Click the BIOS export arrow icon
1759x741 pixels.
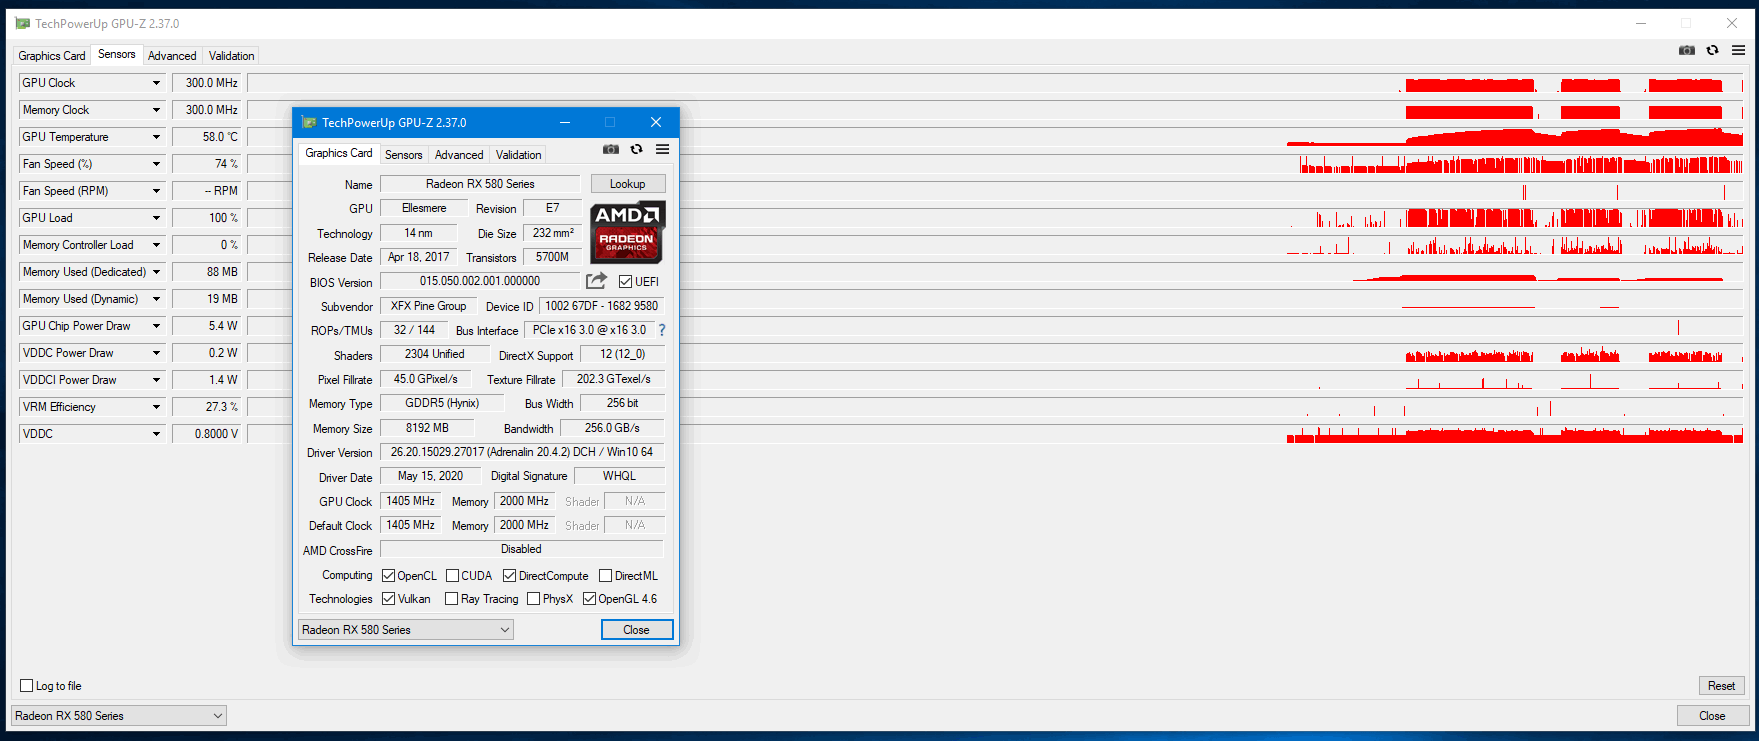pos(596,281)
